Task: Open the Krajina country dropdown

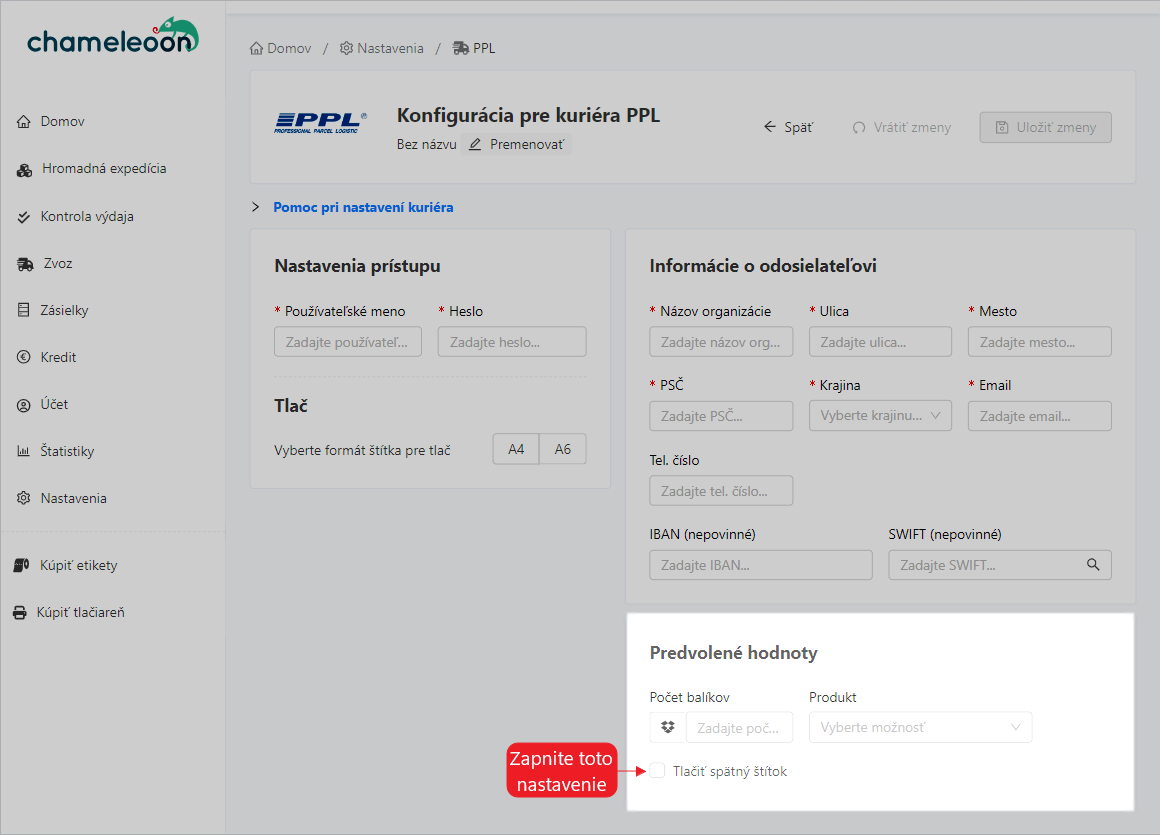Action: click(x=880, y=416)
